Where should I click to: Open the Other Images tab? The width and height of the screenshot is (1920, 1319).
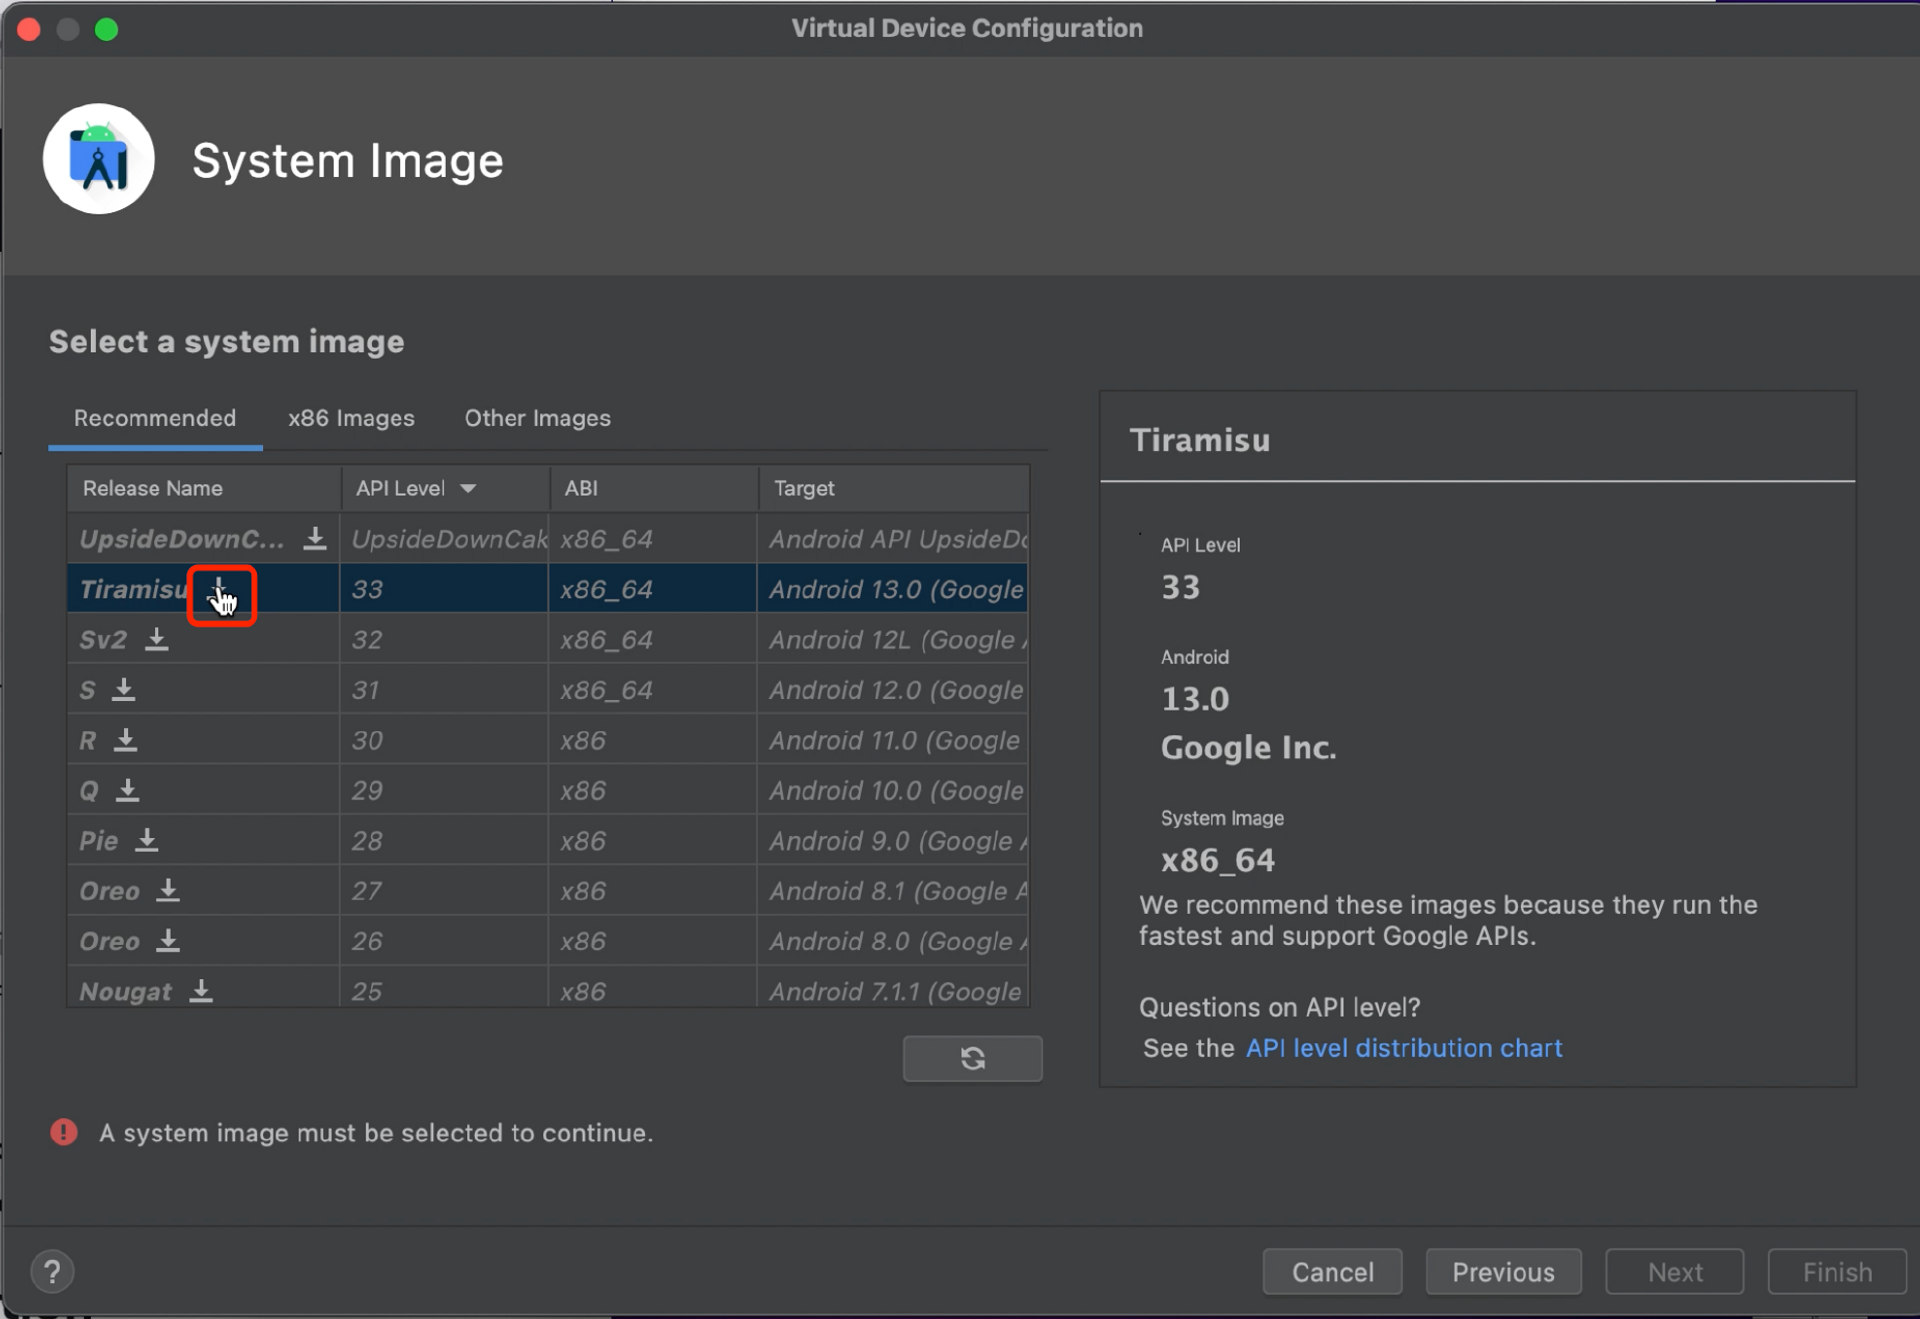537,418
